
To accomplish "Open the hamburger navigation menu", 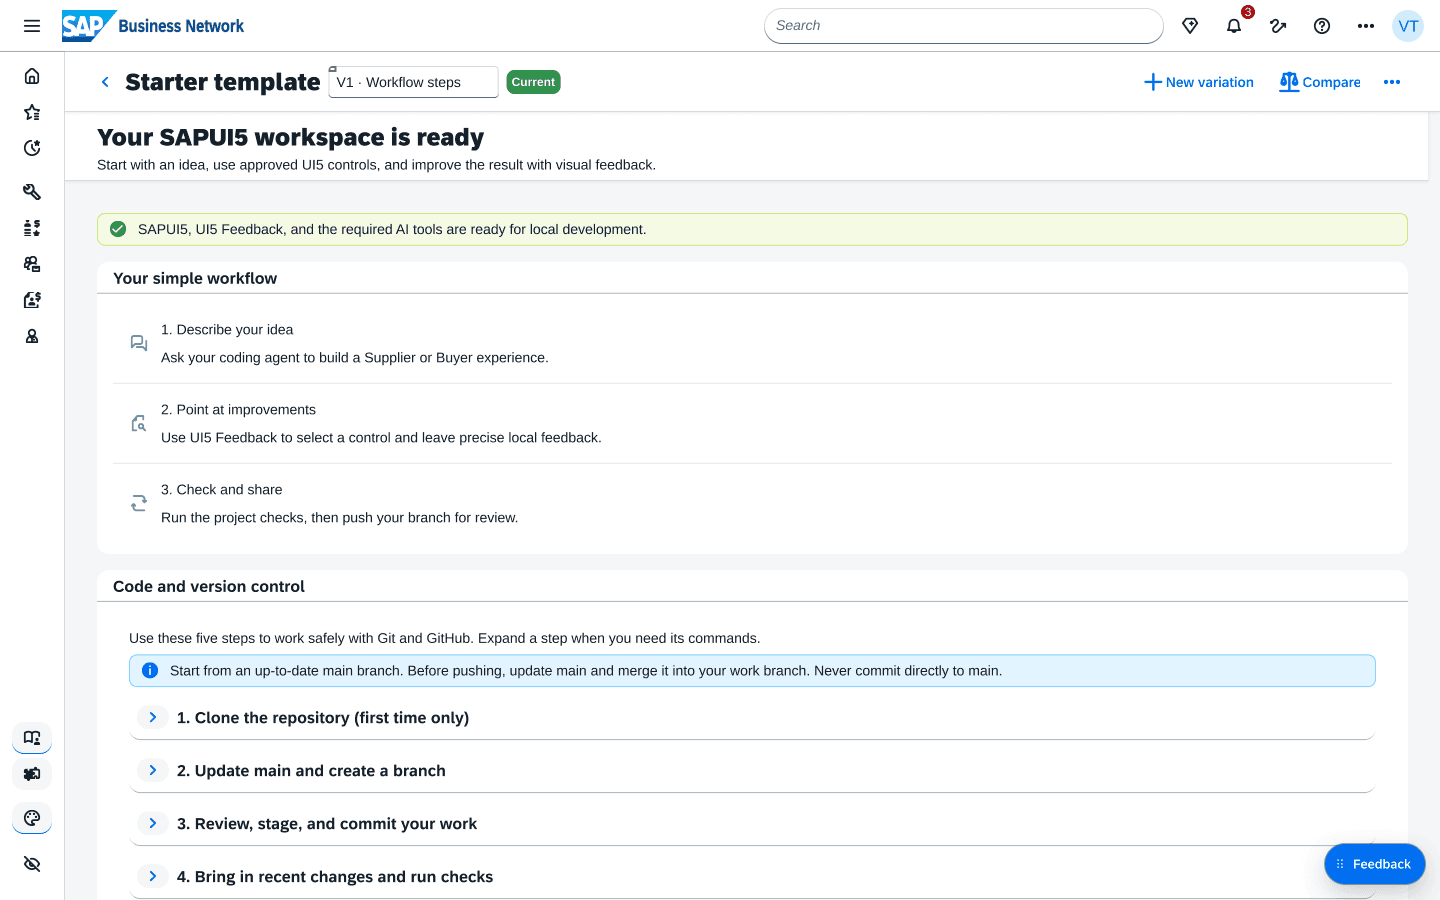I will point(32,26).
